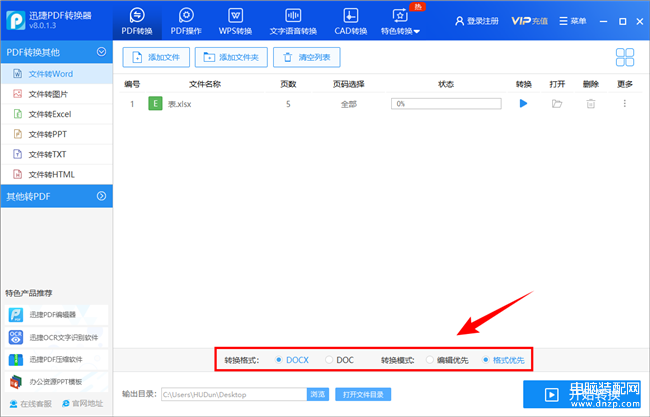This screenshot has height=417, width=650.
Task: Click the 打开文件目录 button
Action: click(363, 394)
